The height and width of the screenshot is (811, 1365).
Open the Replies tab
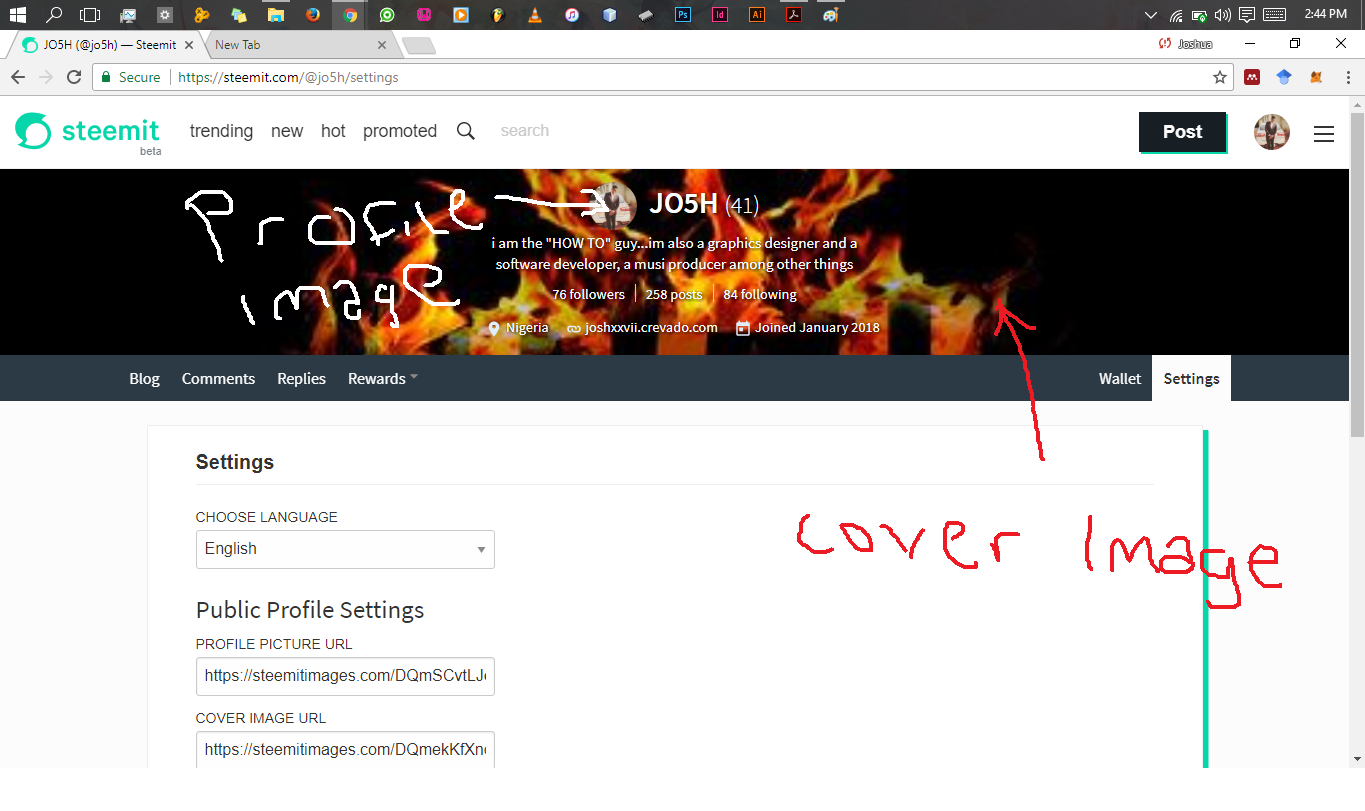(x=301, y=379)
